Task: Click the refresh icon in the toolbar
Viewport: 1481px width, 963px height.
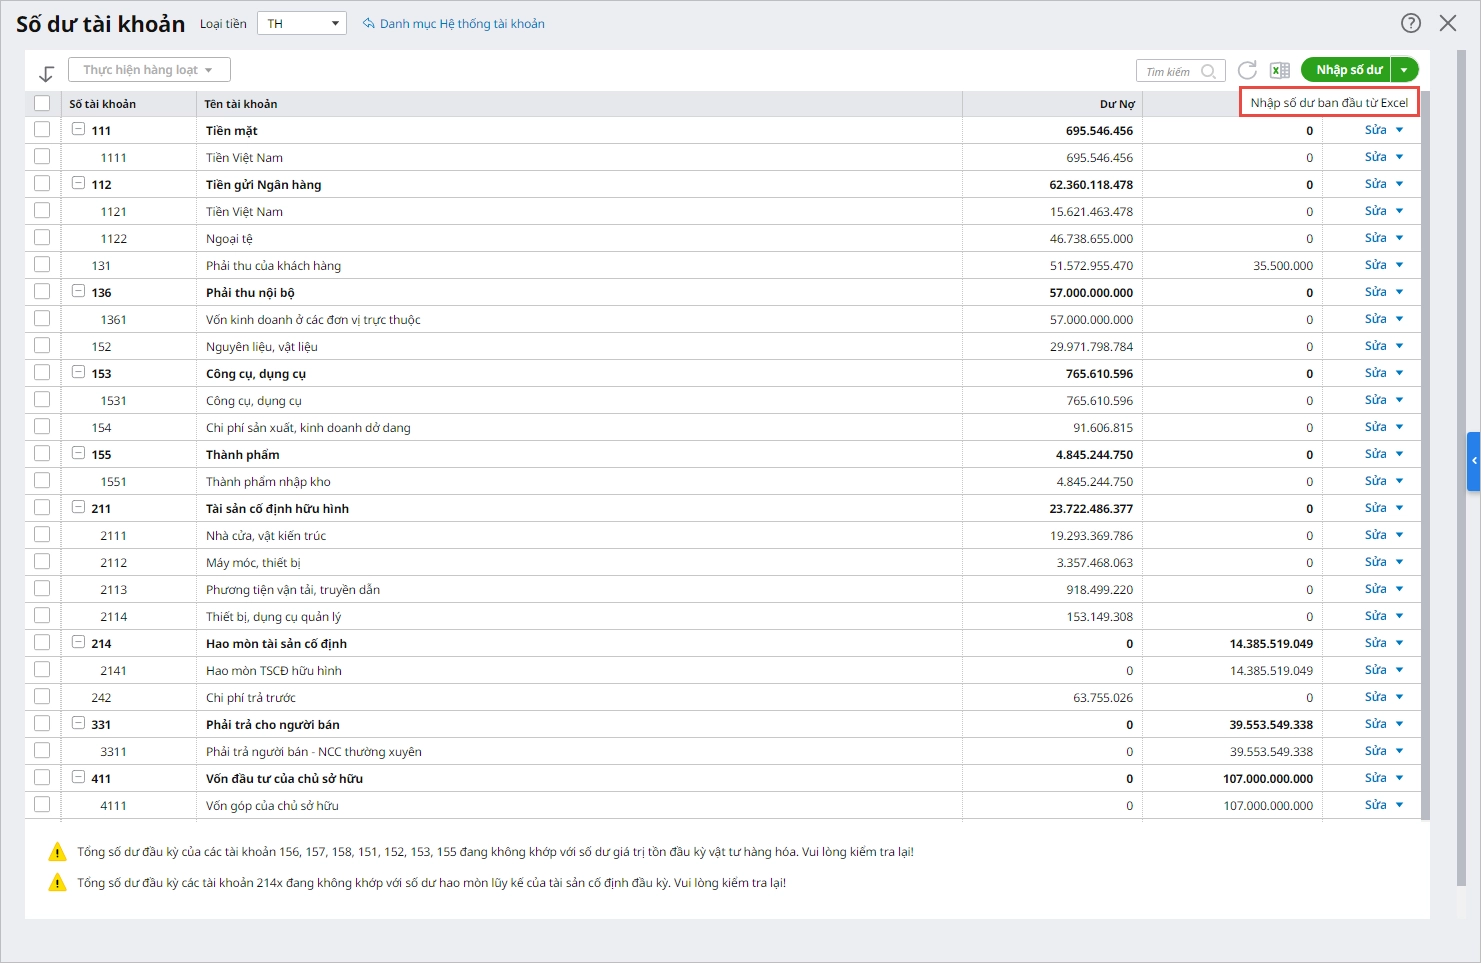Action: pyautogui.click(x=1247, y=70)
